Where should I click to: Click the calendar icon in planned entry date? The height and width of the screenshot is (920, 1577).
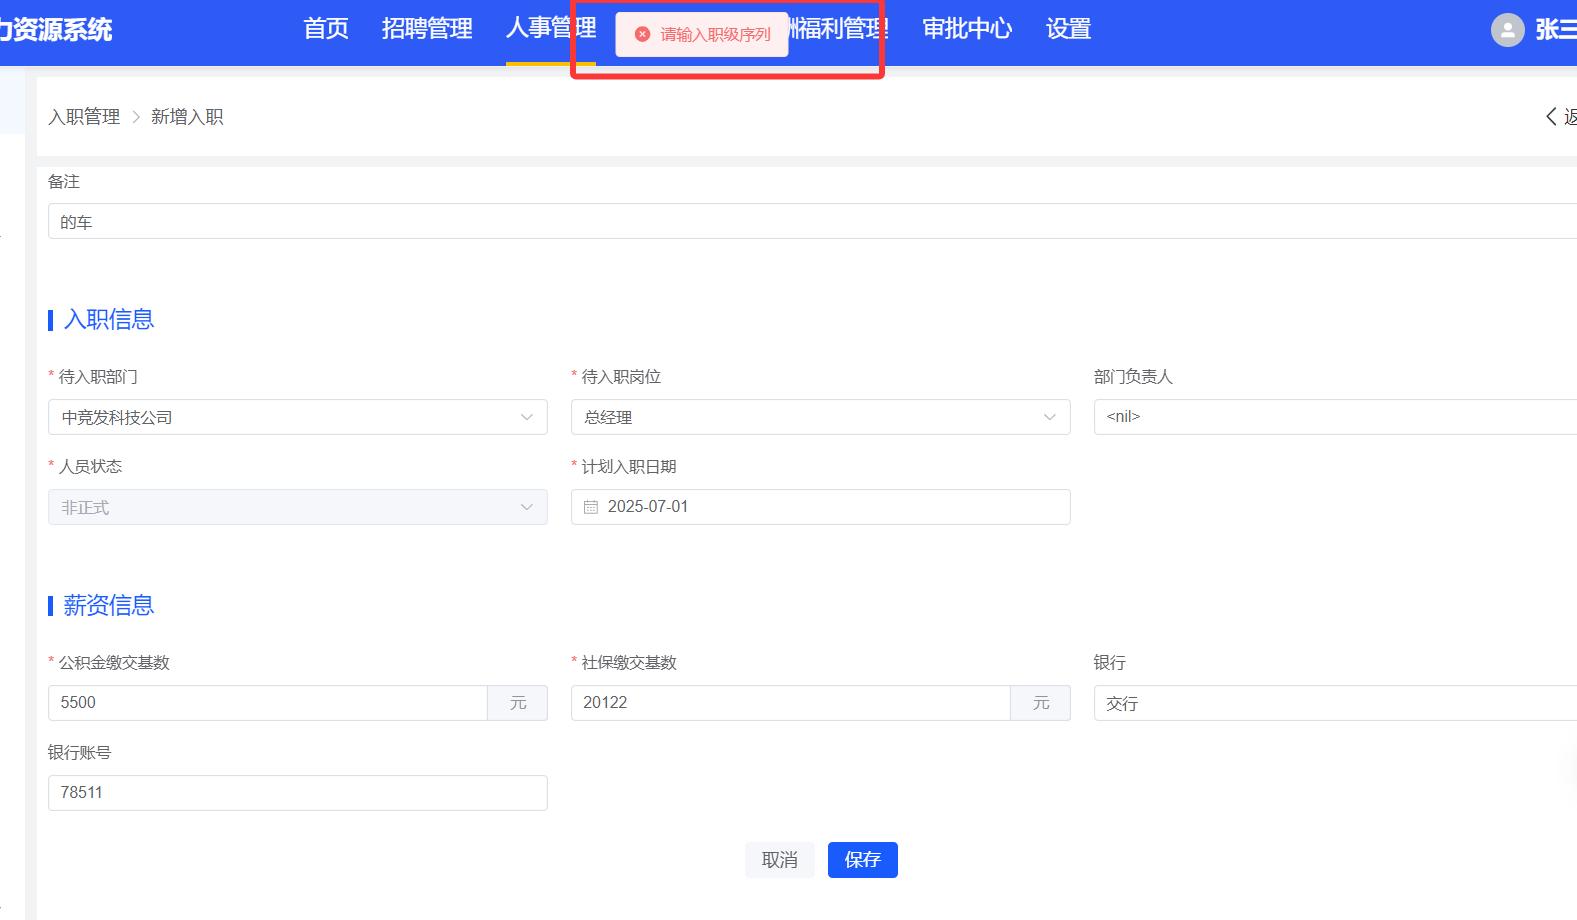(591, 507)
